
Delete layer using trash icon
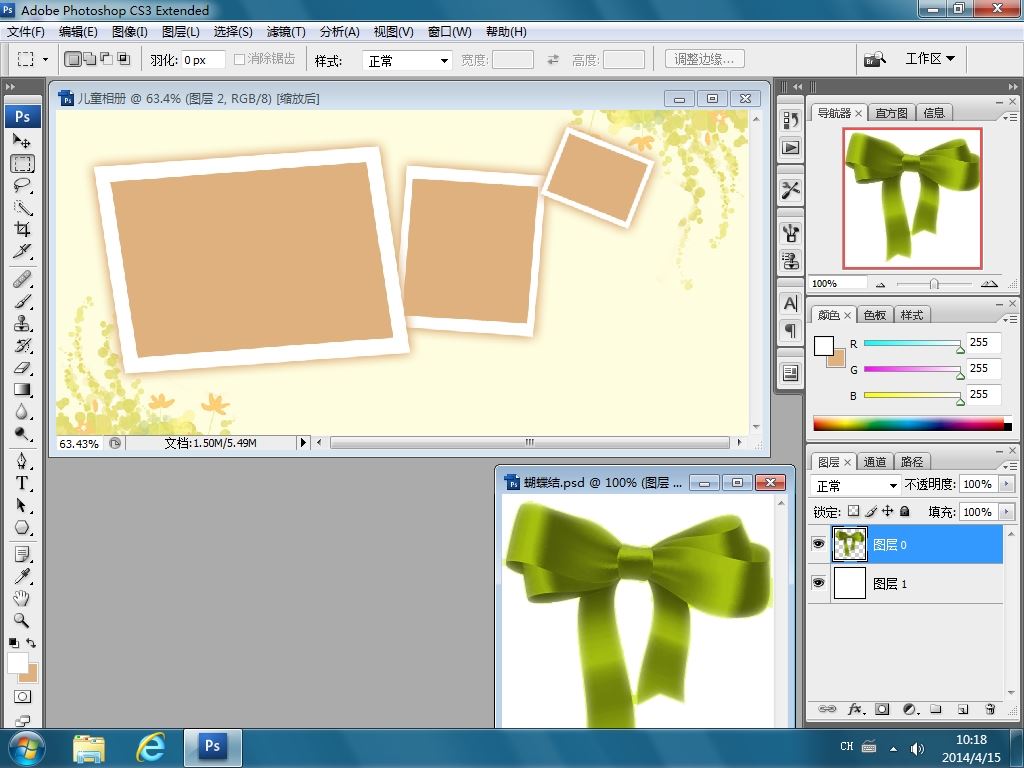pos(990,709)
